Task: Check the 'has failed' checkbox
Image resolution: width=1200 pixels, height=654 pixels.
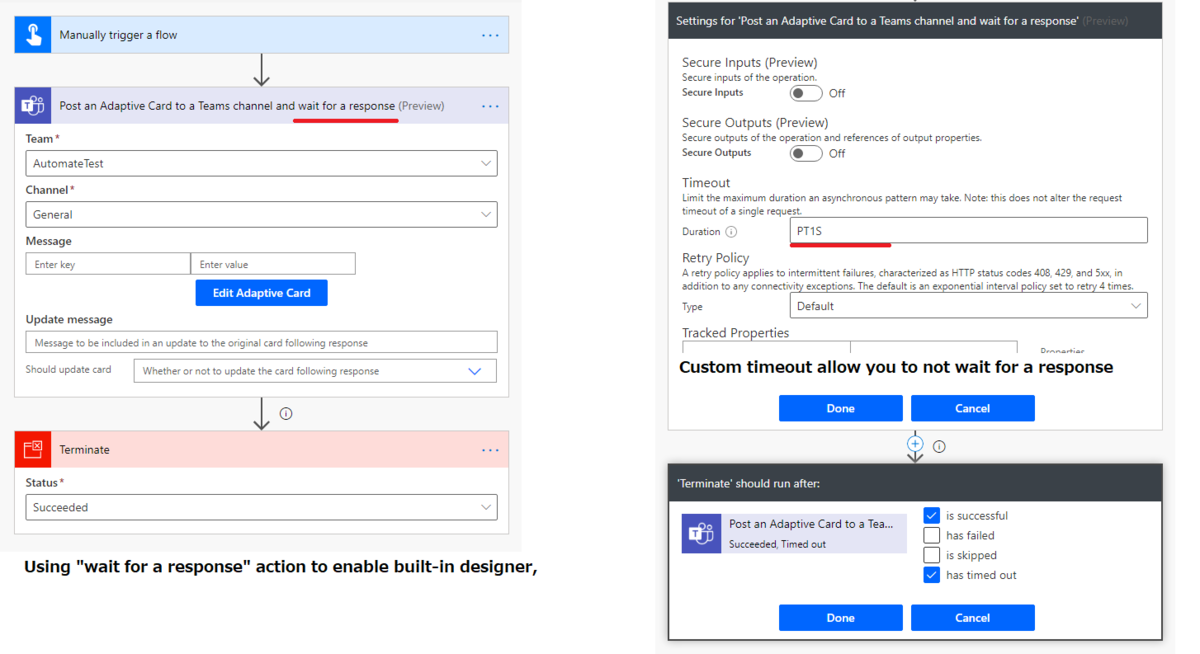Action: click(x=931, y=535)
